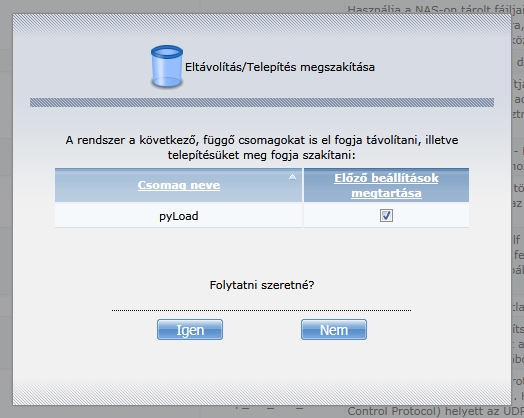524x418 pixels.
Task: Sort by the Csomag neve column header
Action: (x=179, y=185)
